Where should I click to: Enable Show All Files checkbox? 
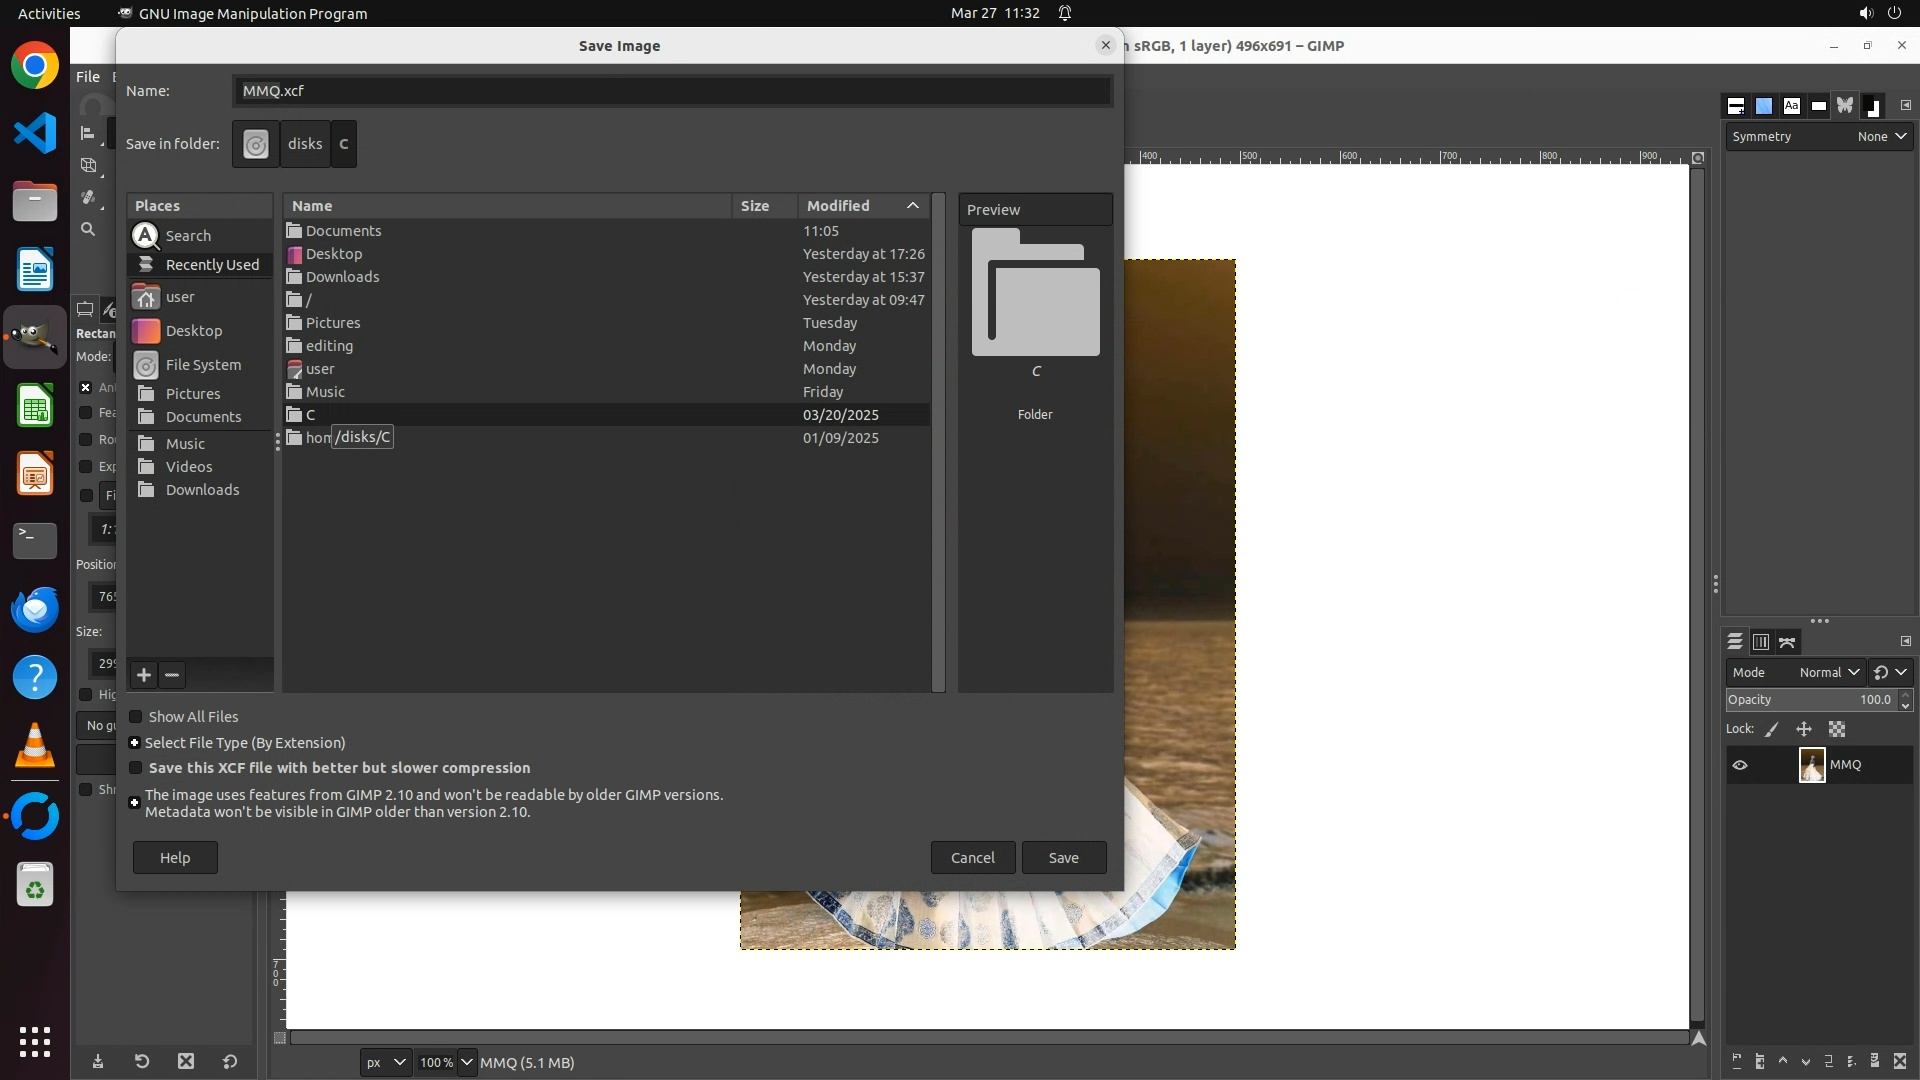136,717
